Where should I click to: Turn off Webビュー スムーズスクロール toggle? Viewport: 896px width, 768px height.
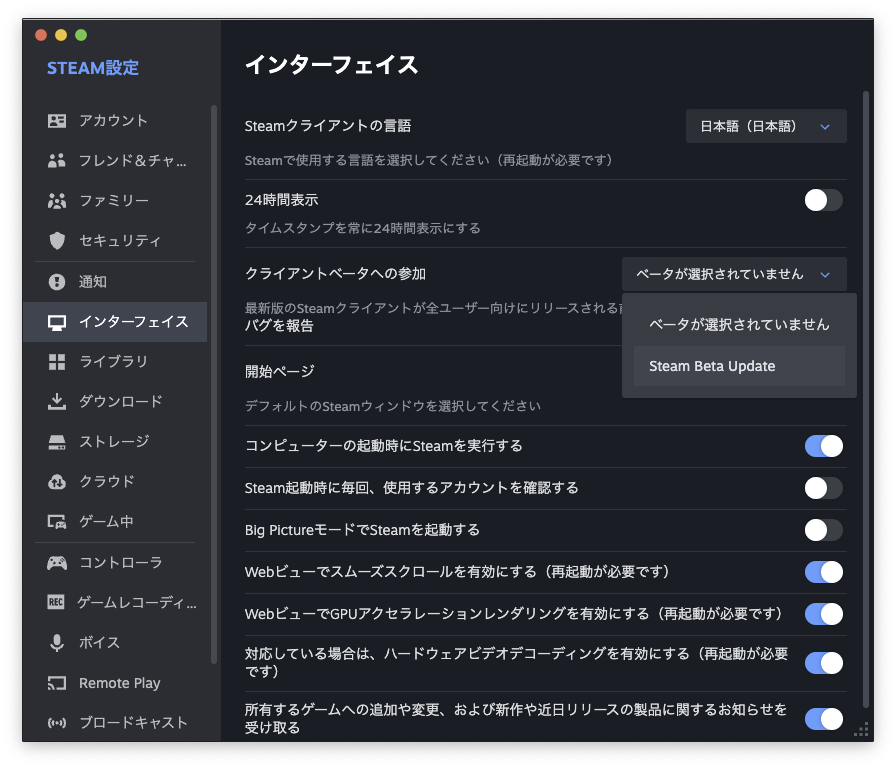823,572
